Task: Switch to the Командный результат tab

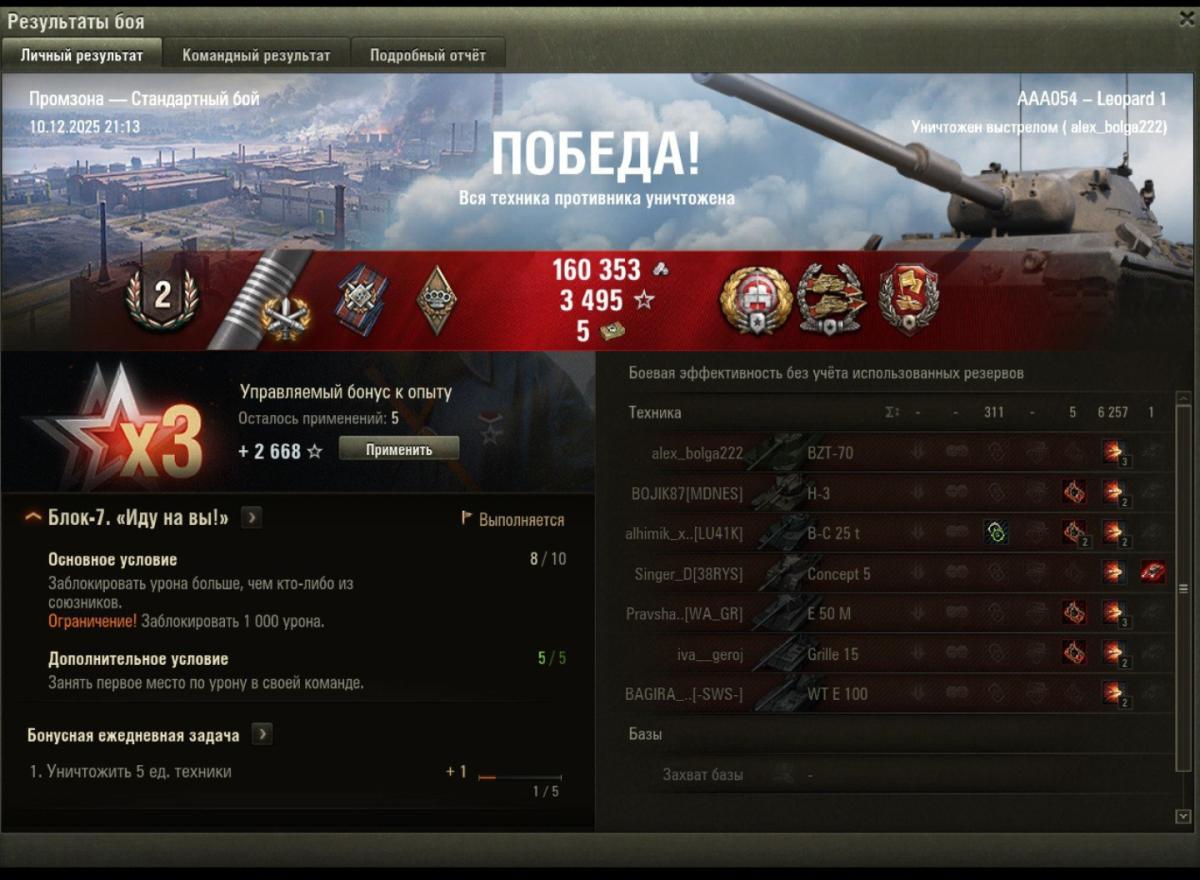Action: point(256,55)
